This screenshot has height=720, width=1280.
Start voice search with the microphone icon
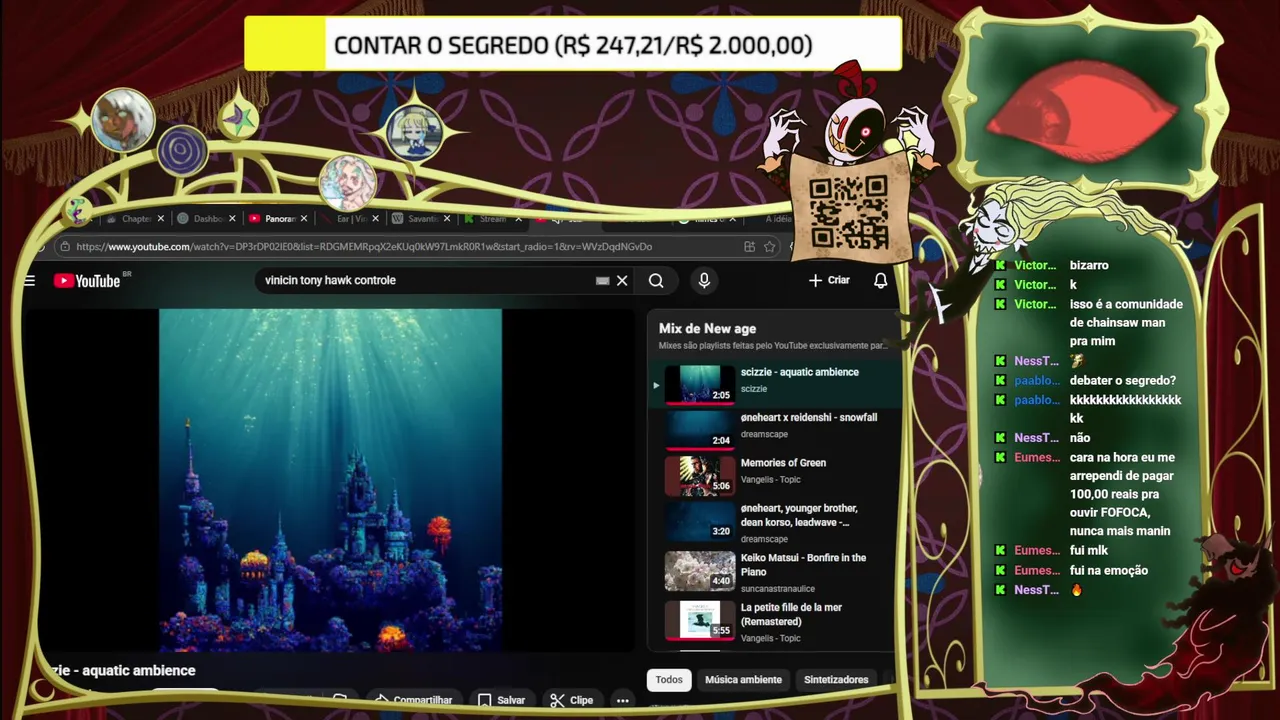click(704, 281)
